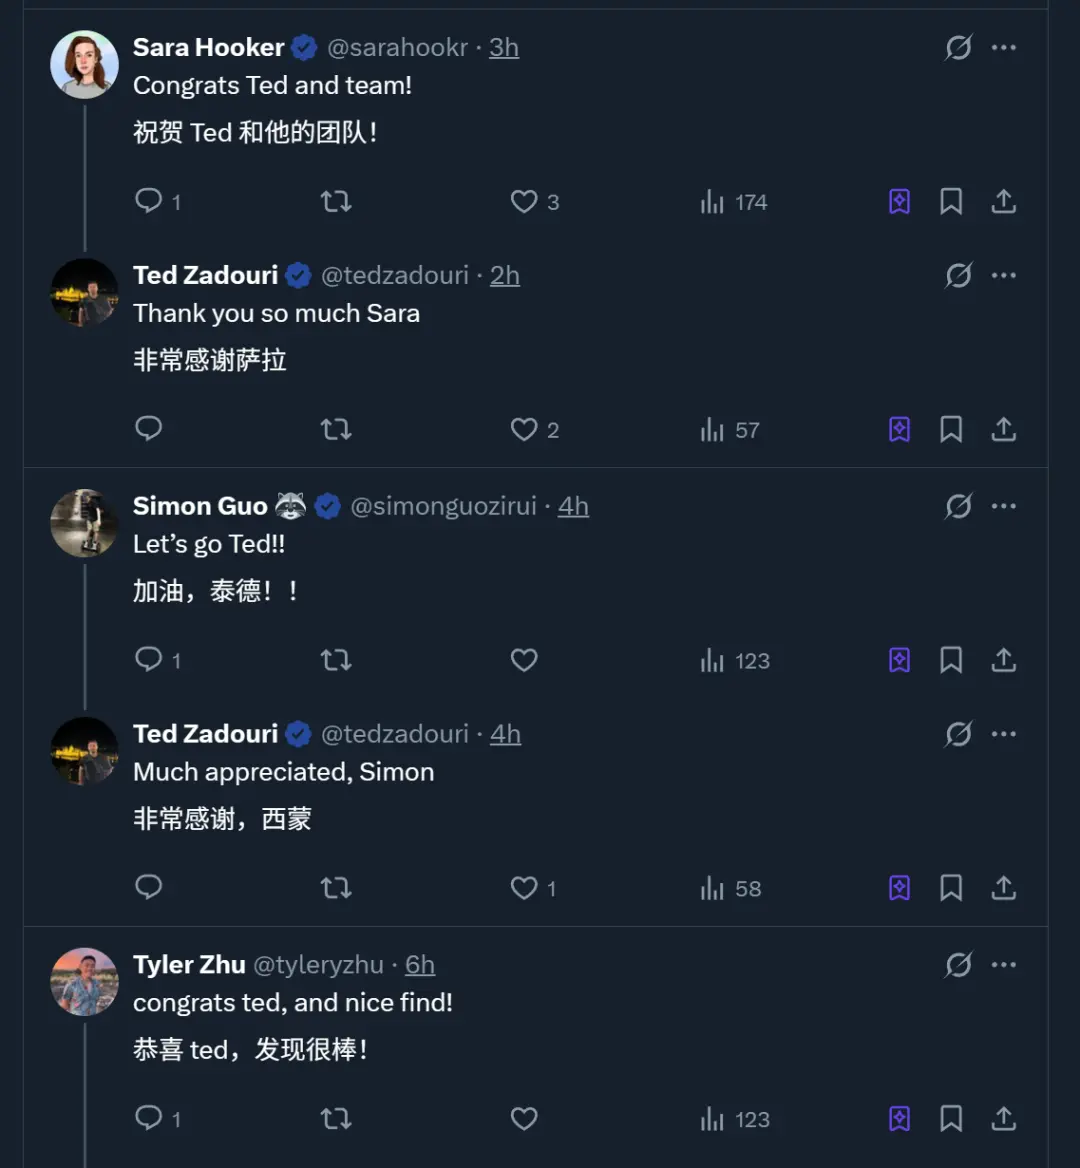Open more menu on Simon Guo's tweet

tap(1004, 506)
